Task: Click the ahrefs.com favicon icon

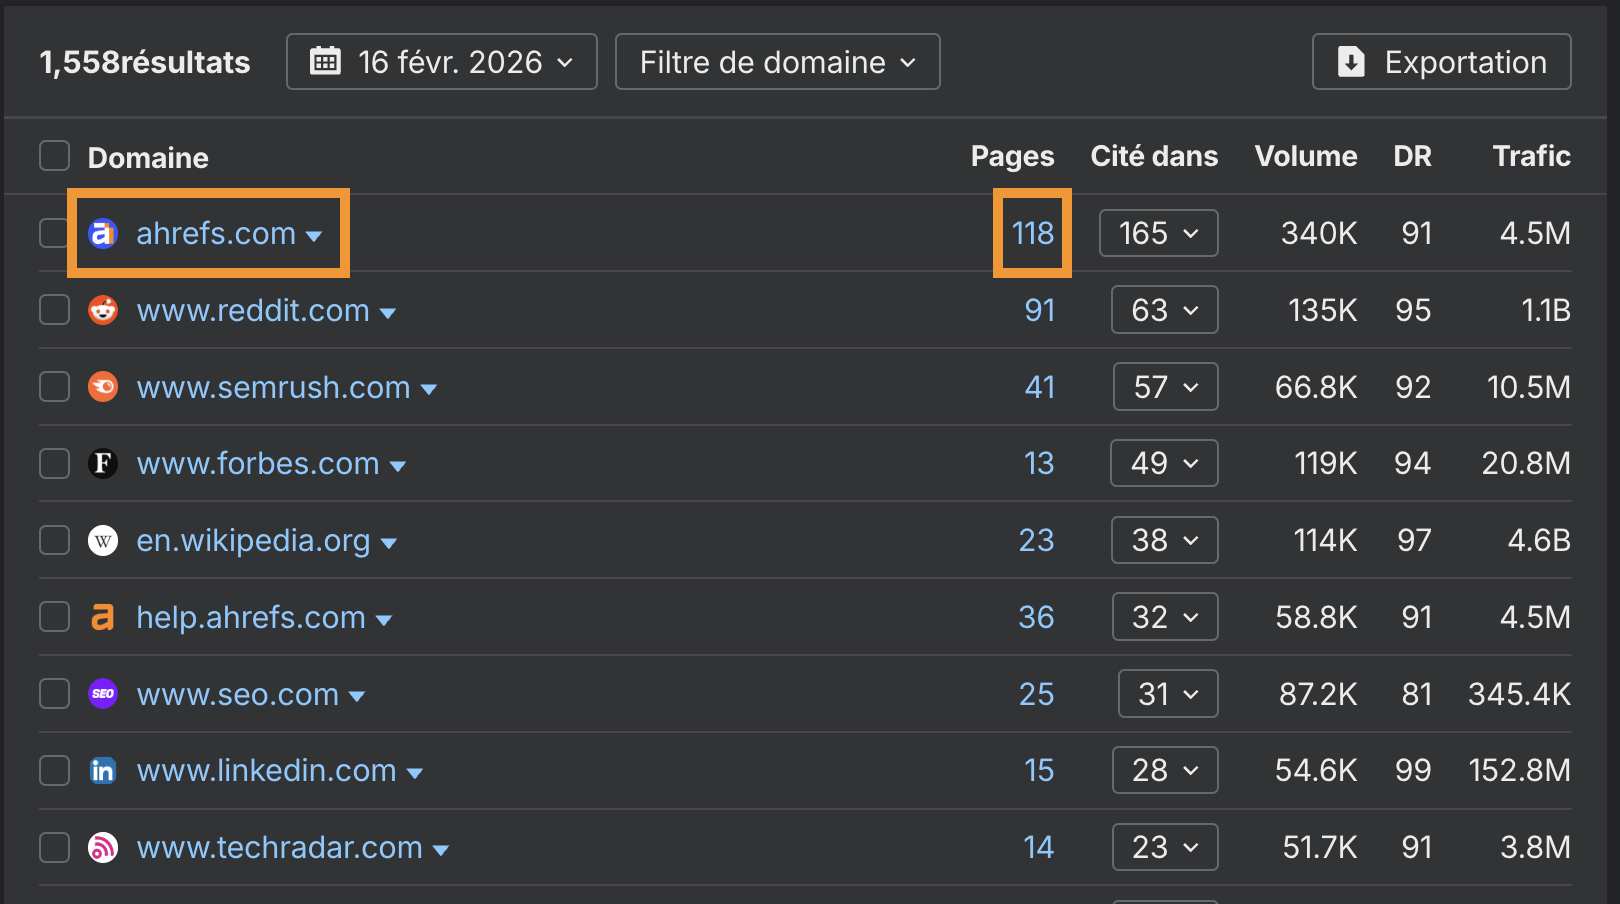Action: tap(103, 233)
